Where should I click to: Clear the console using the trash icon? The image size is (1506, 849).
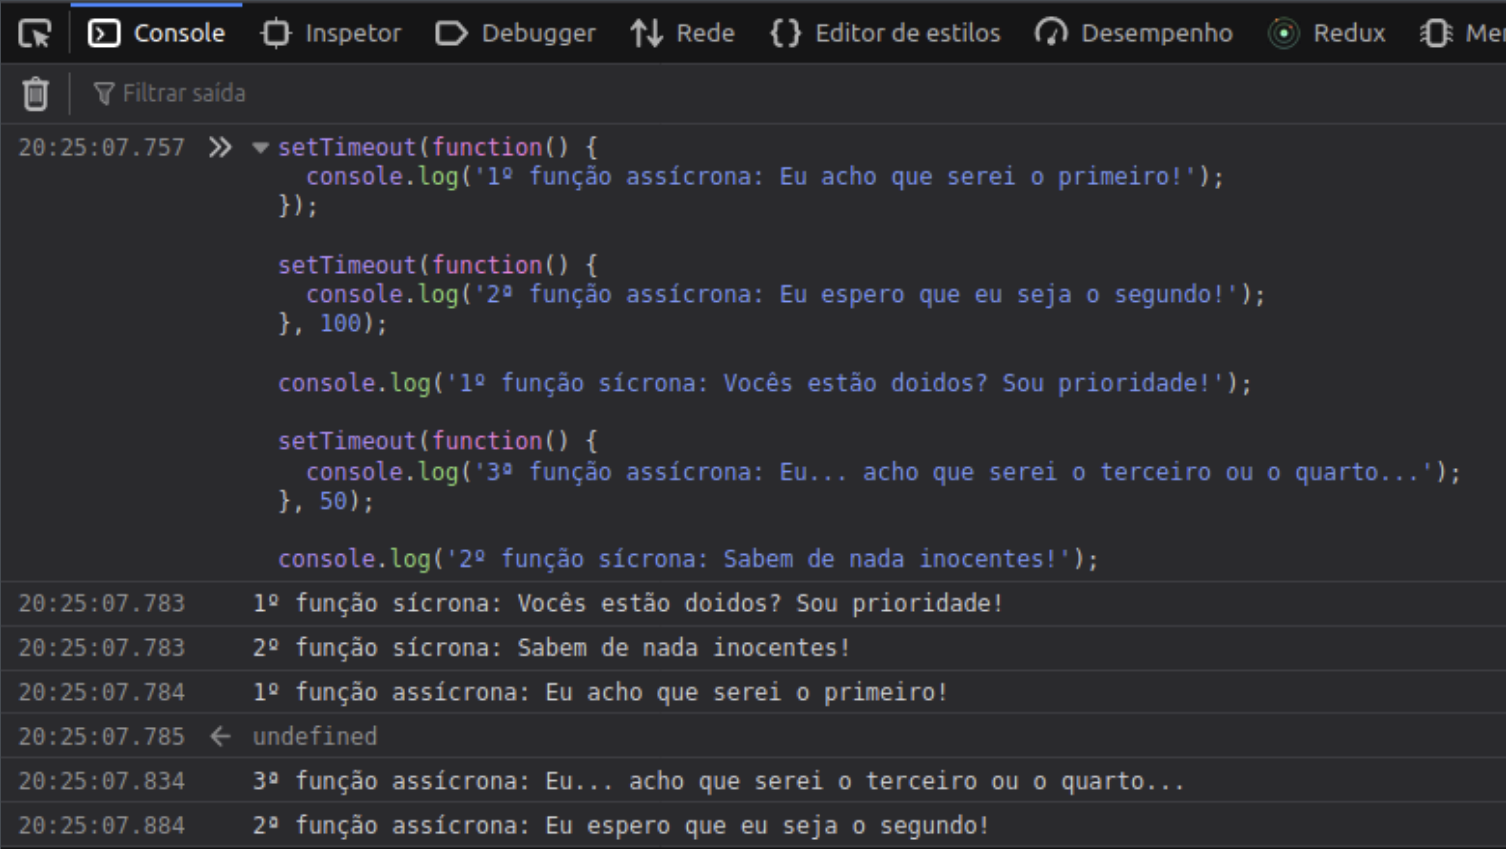(x=35, y=92)
